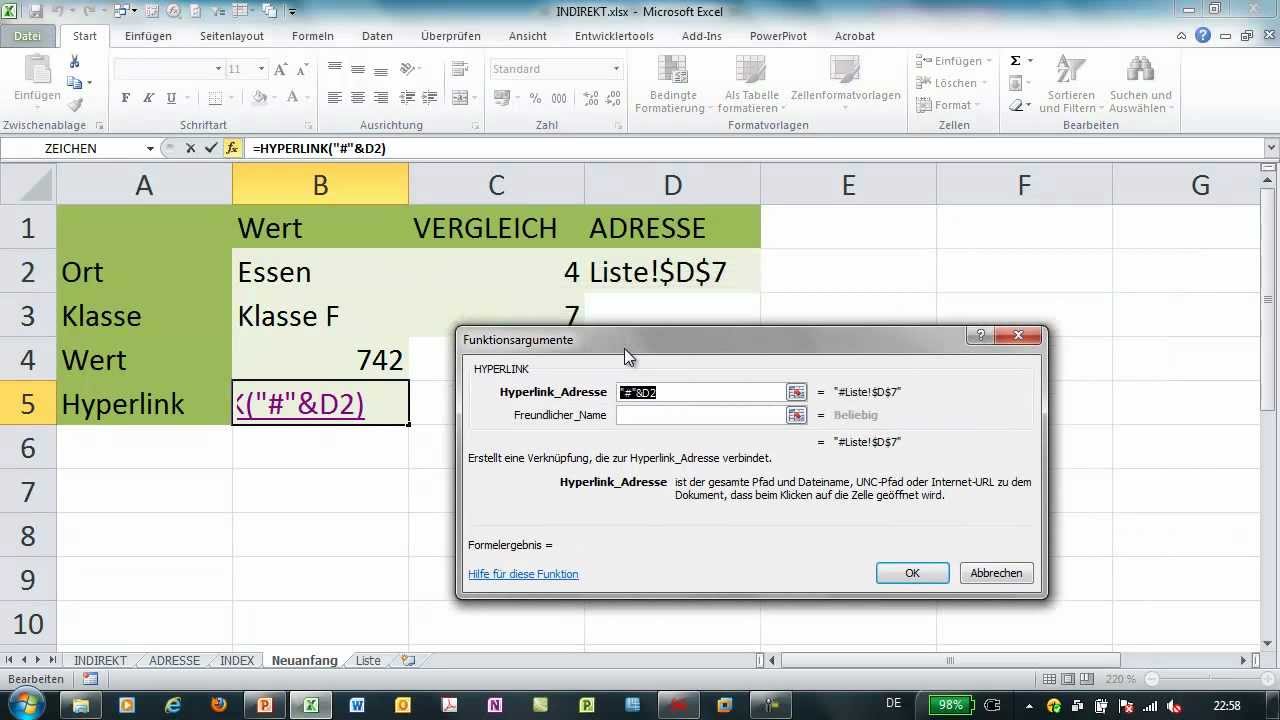Decrease font size with small A
The image size is (1280, 720).
click(301, 69)
